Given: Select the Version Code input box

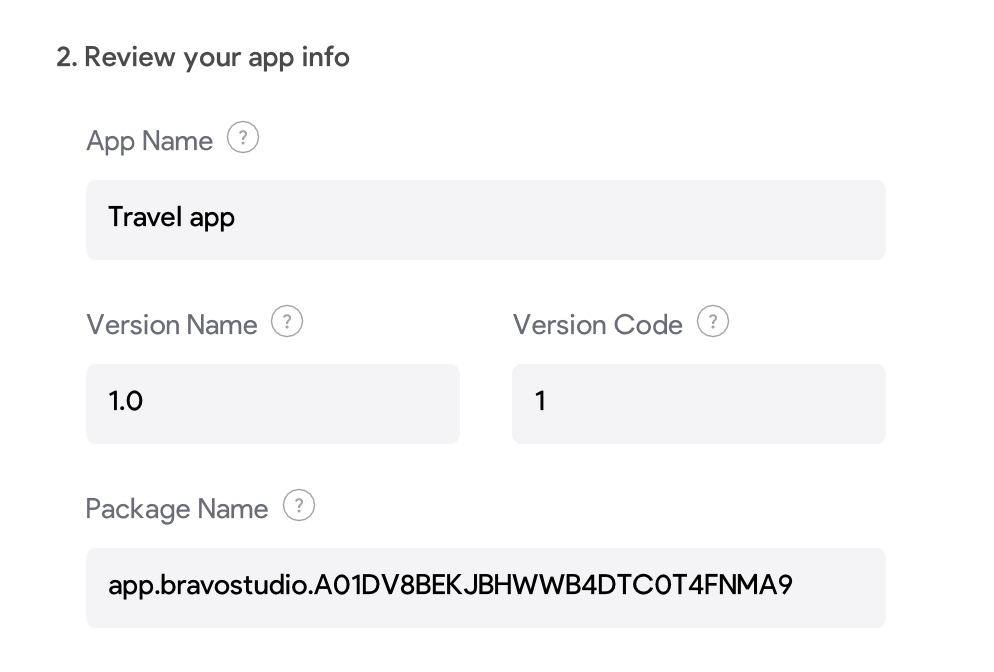Looking at the screenshot, I should 698,404.
